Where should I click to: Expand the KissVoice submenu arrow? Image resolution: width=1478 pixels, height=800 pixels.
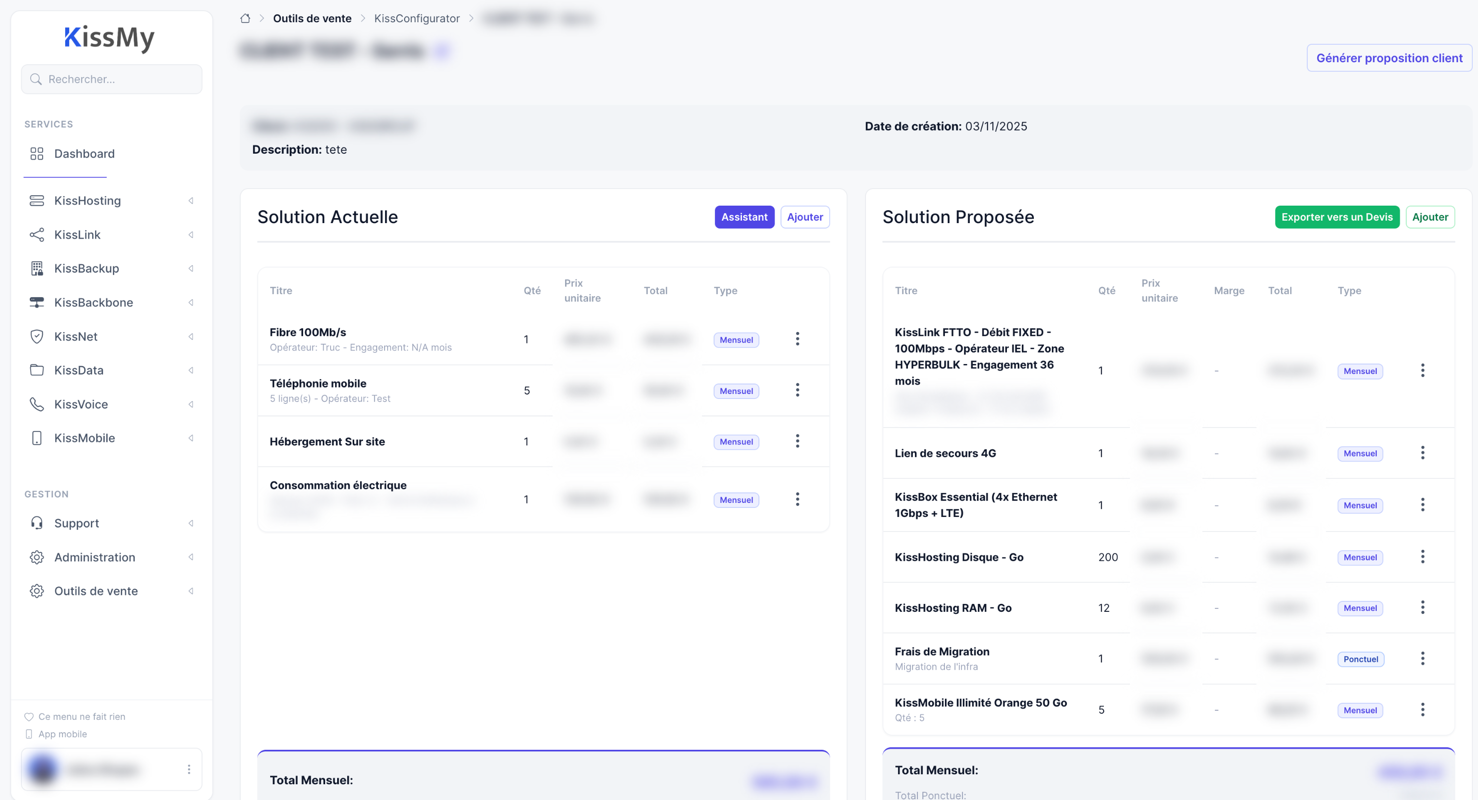click(x=191, y=404)
